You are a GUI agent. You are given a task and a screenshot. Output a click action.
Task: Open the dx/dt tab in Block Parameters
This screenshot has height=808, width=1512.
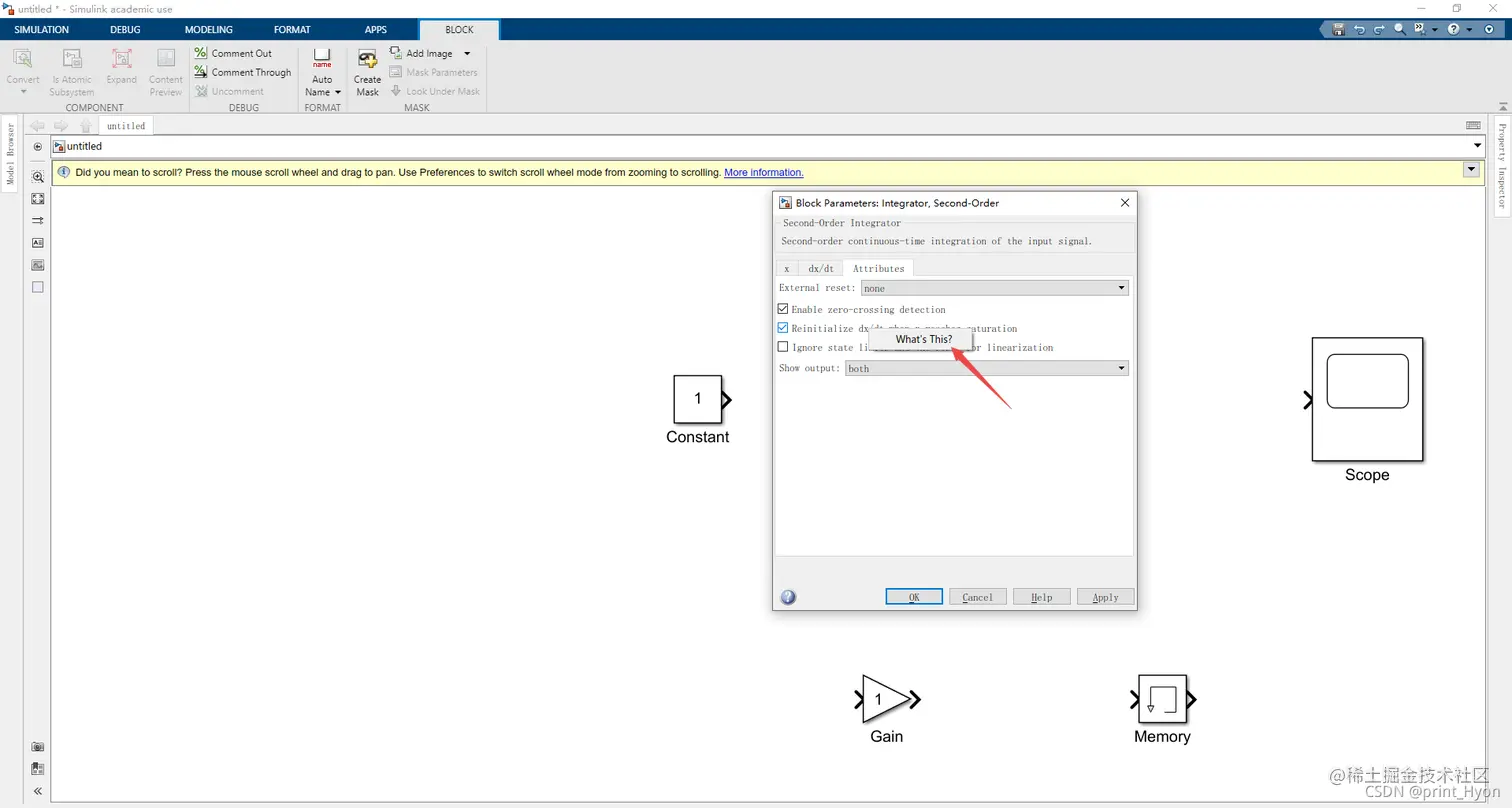[x=820, y=268]
